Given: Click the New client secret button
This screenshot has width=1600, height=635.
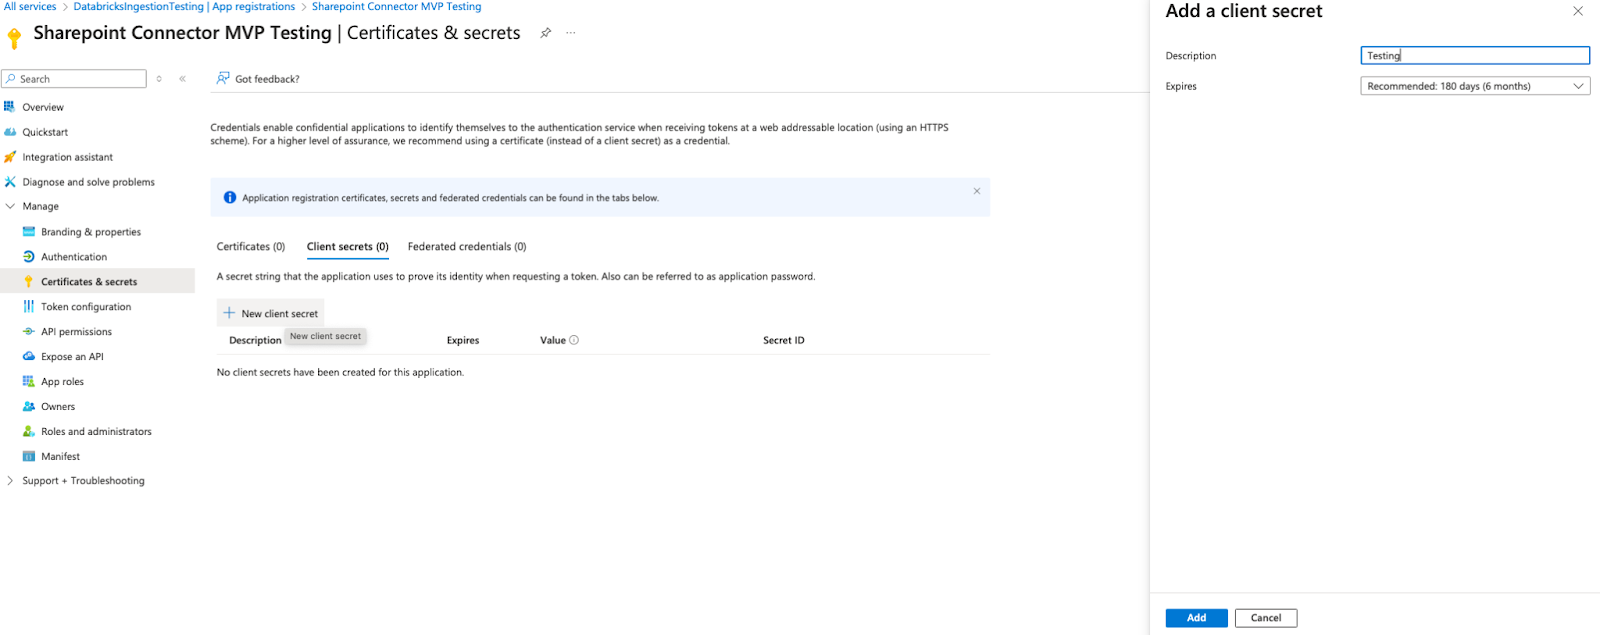Looking at the screenshot, I should [270, 313].
